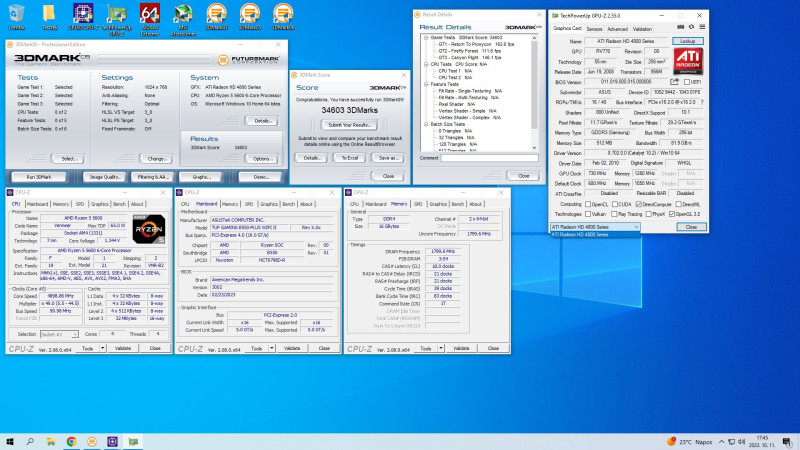Click the Result Details scrollbar thumb
This screenshot has width=800, height=450.
point(534,85)
